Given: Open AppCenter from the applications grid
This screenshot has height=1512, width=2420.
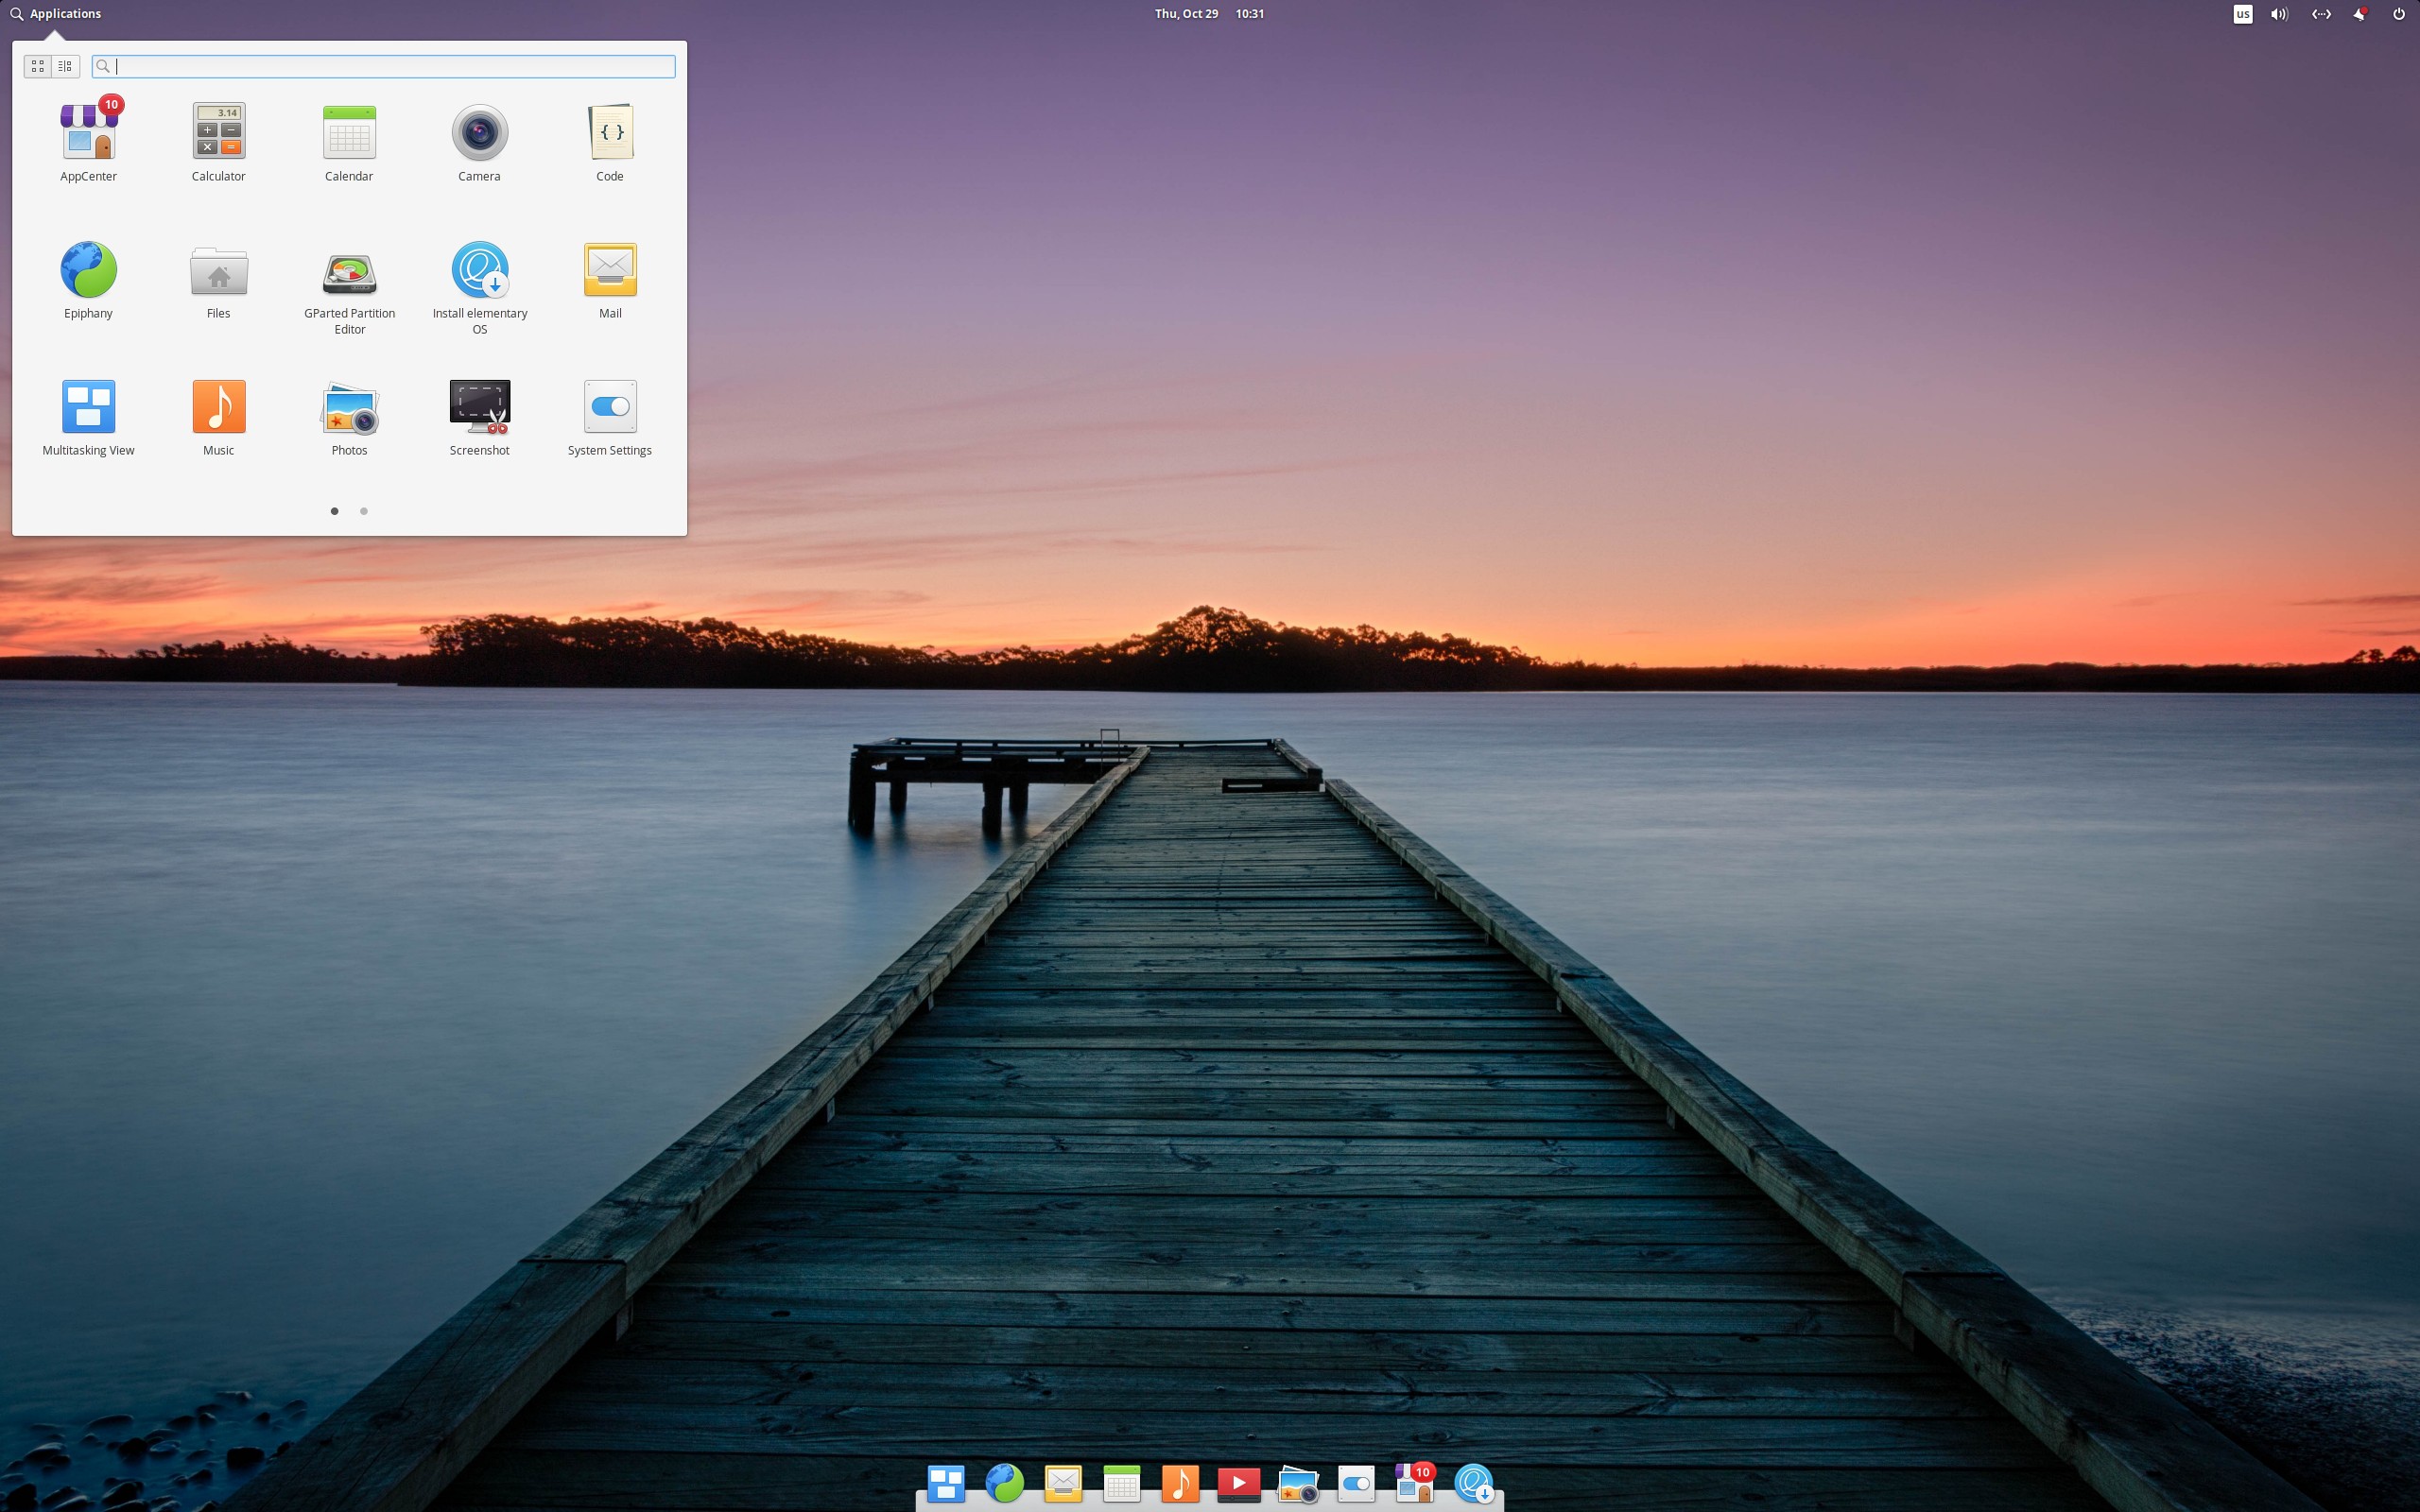Looking at the screenshot, I should 88,133.
